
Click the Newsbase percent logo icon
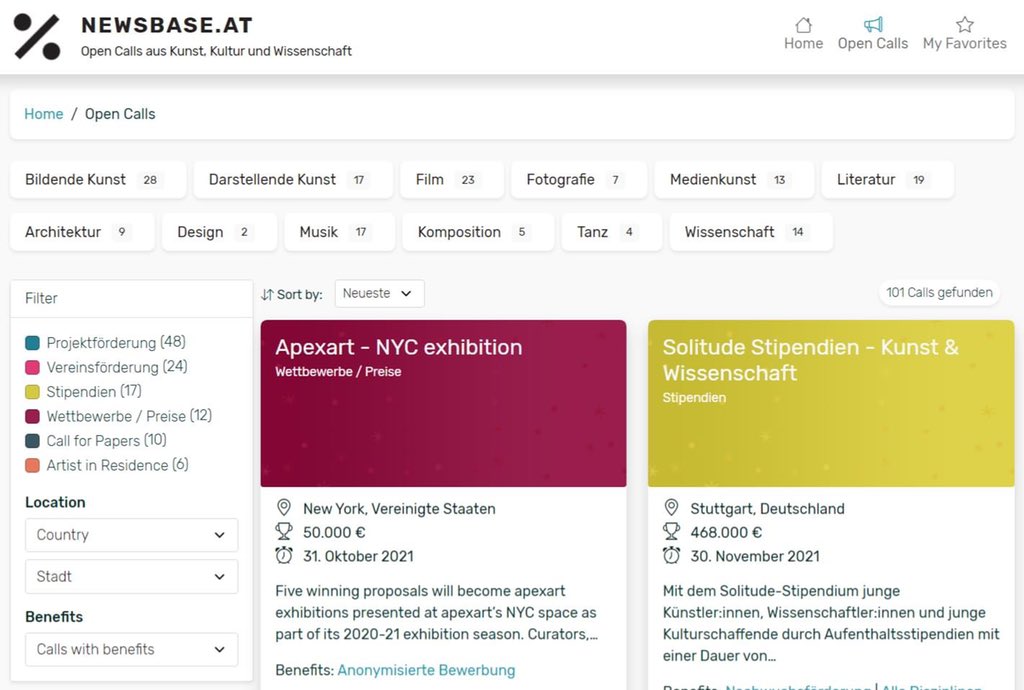37,37
